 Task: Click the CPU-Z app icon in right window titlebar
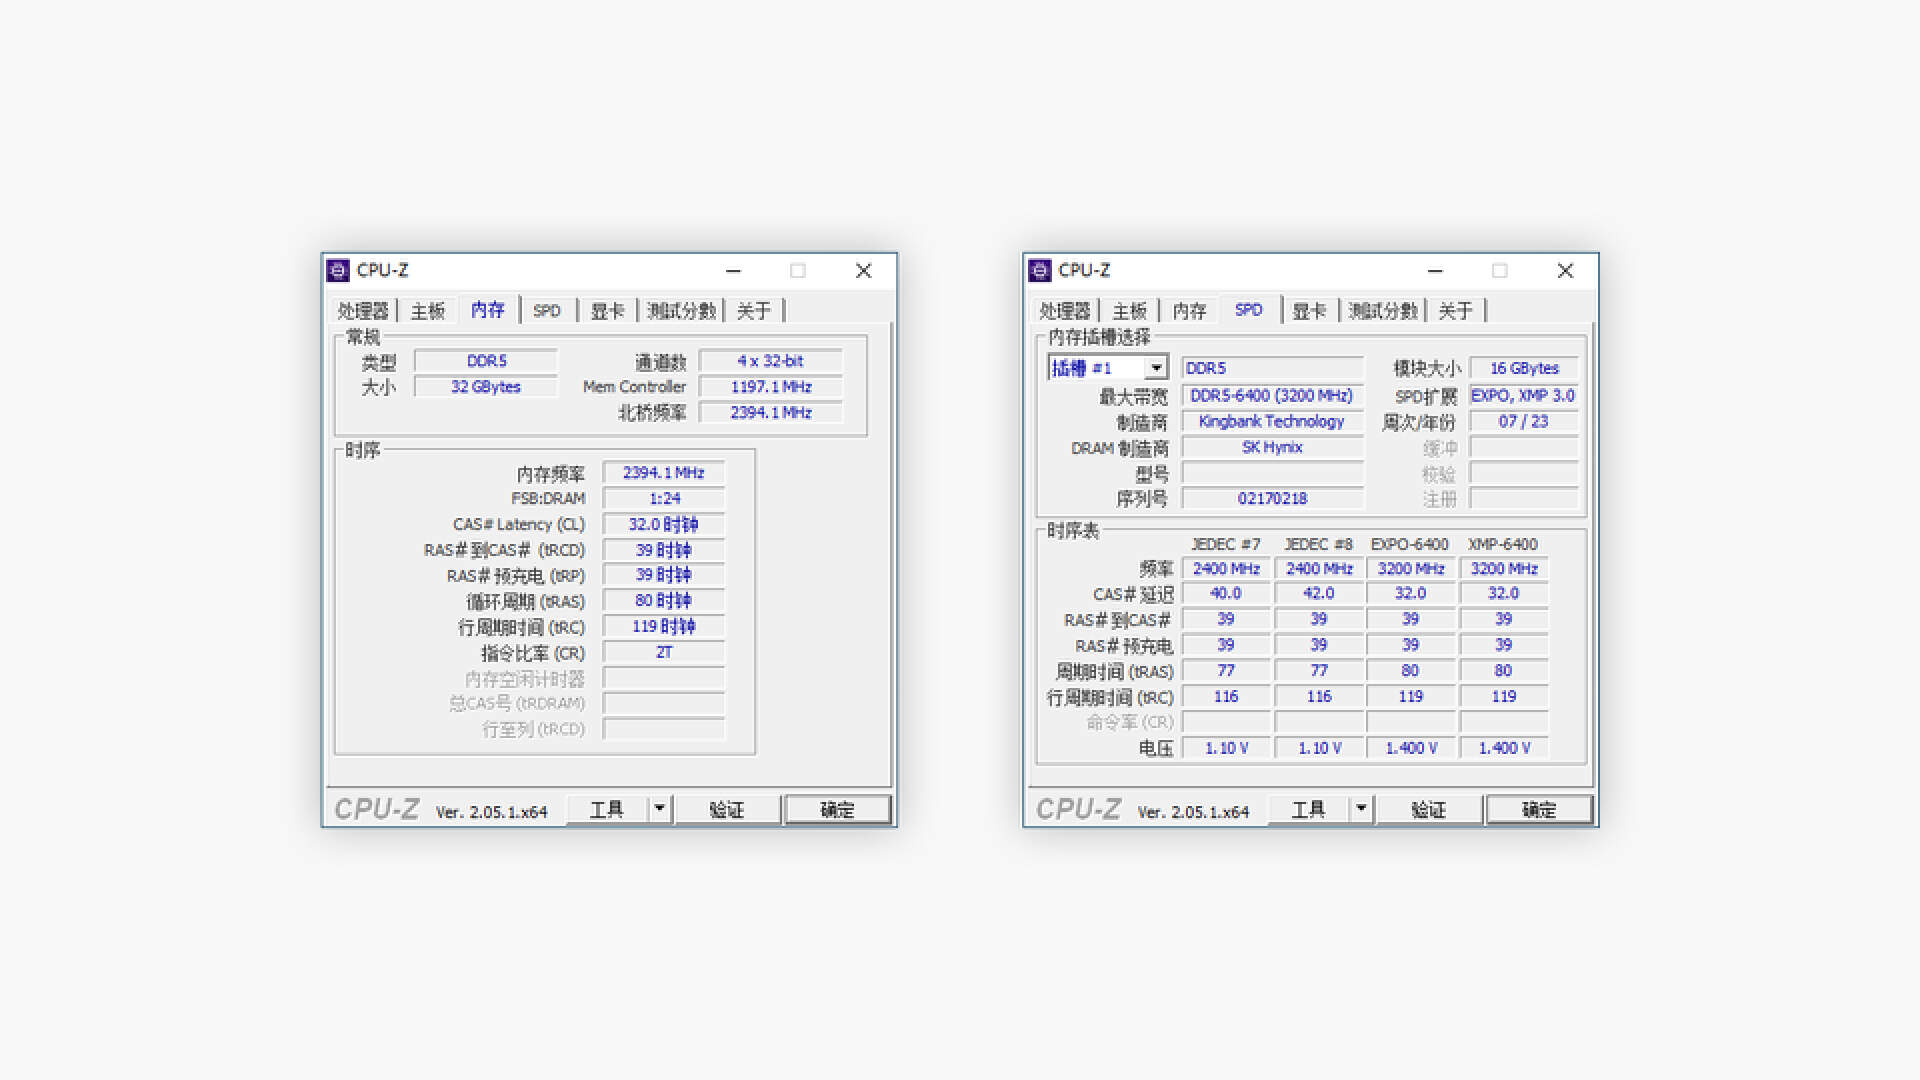[x=1041, y=270]
